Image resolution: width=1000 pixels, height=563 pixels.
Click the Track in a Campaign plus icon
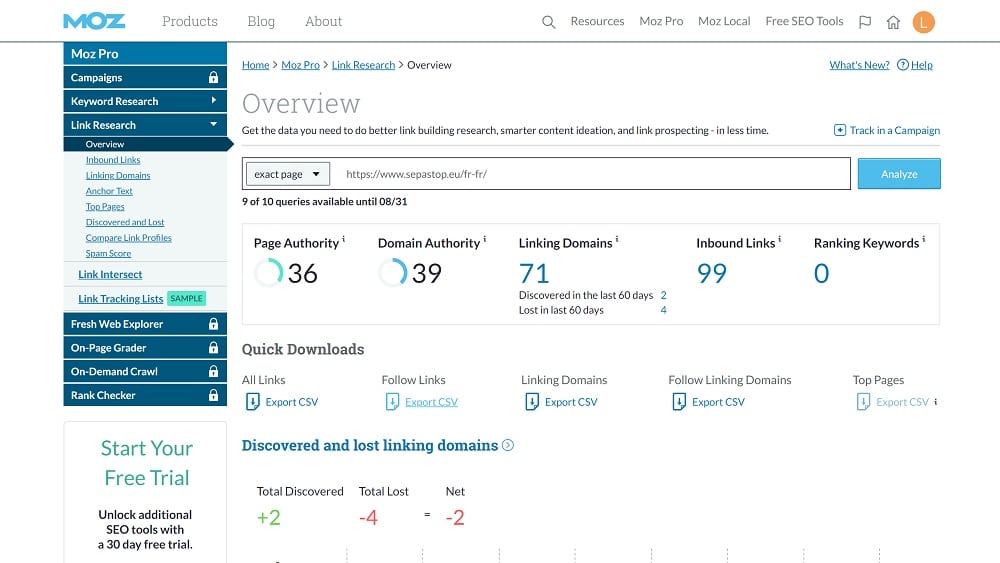click(840, 130)
